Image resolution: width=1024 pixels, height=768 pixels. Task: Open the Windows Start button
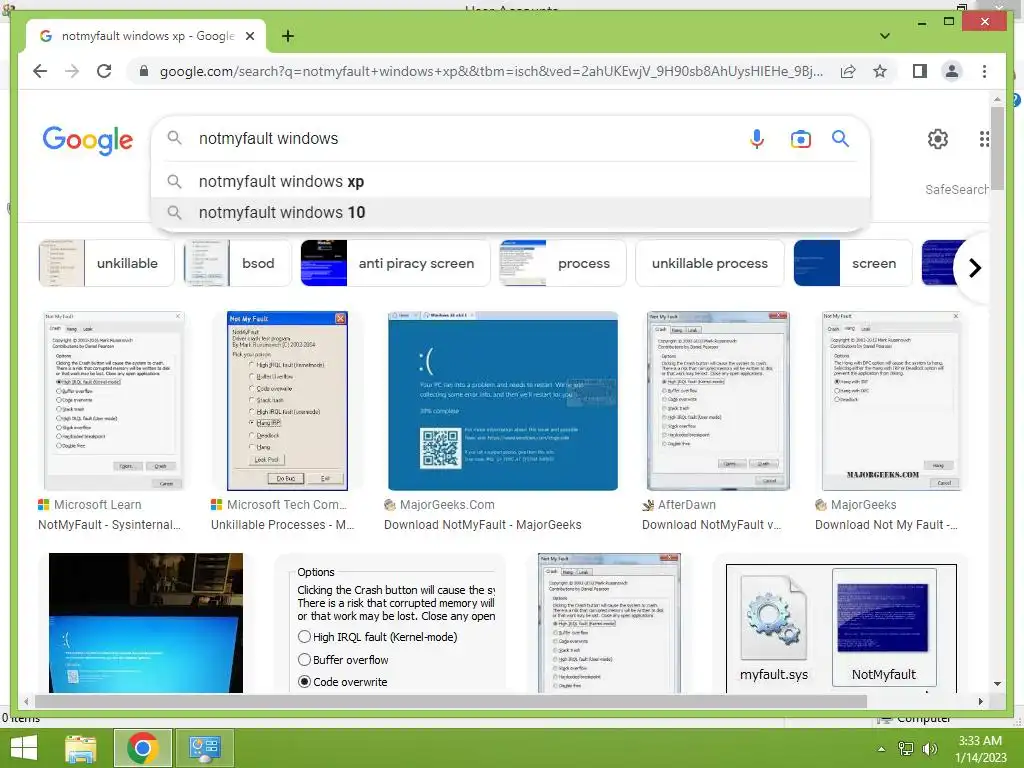pyautogui.click(x=24, y=748)
